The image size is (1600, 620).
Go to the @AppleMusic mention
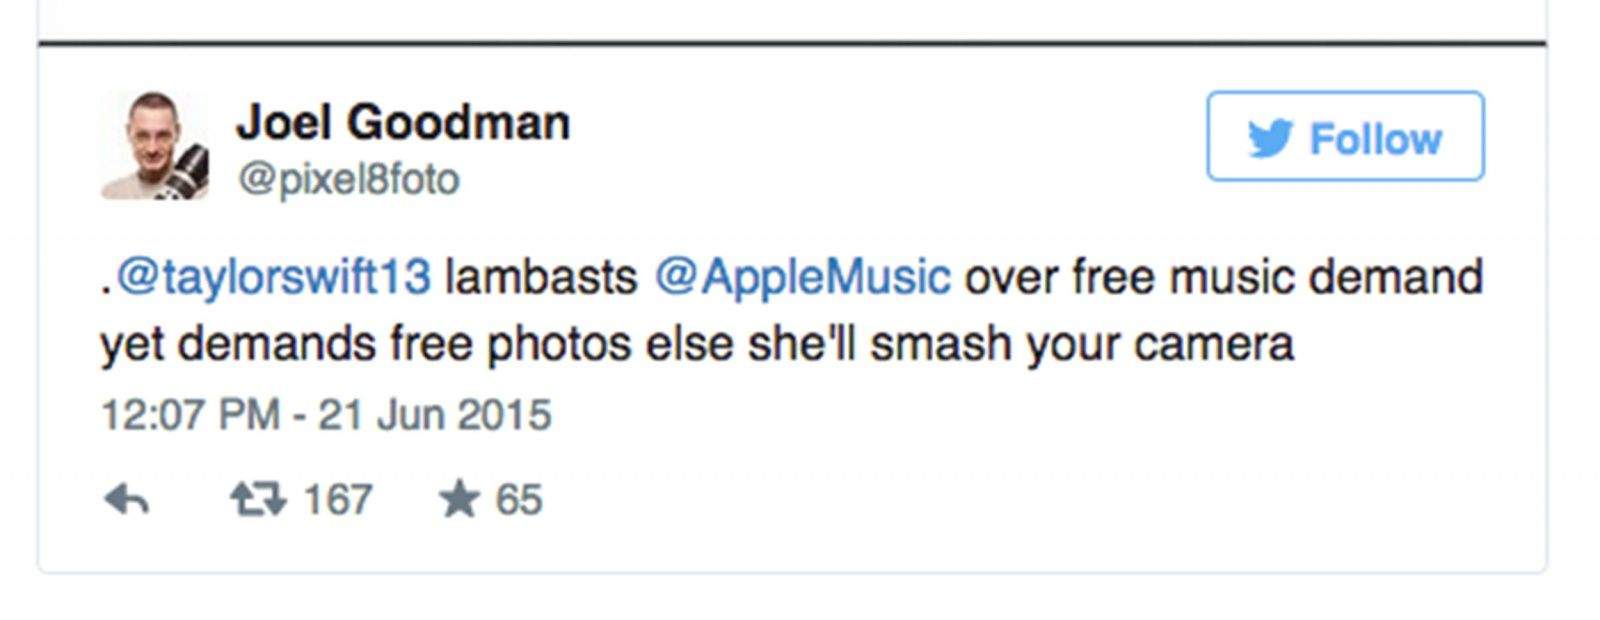(x=802, y=276)
